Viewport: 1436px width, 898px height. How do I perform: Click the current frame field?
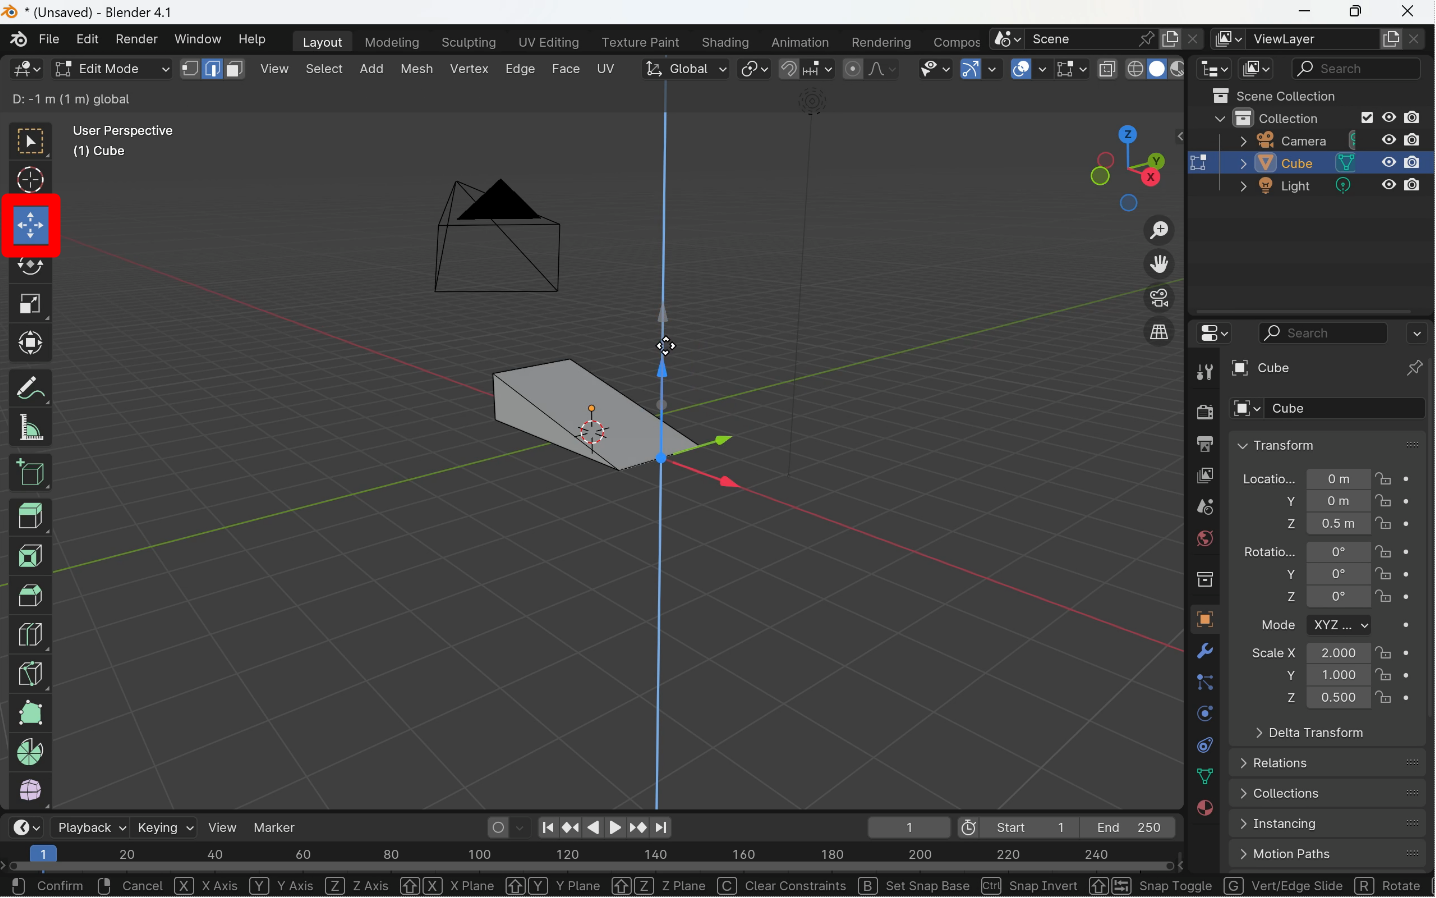coord(909,828)
